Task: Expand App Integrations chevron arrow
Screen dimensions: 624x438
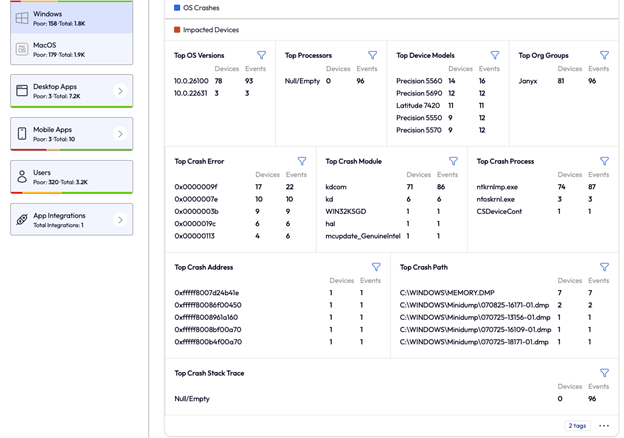Action: (x=120, y=220)
